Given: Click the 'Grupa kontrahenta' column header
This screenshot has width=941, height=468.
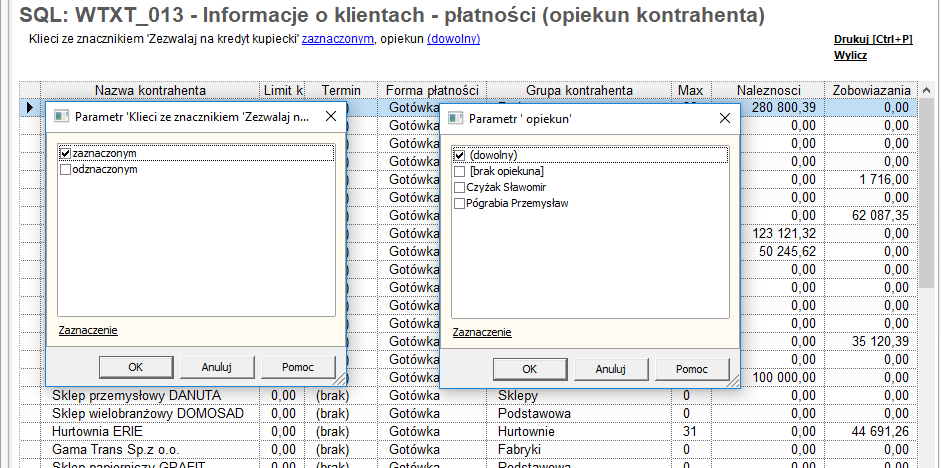Looking at the screenshot, I should (579, 90).
